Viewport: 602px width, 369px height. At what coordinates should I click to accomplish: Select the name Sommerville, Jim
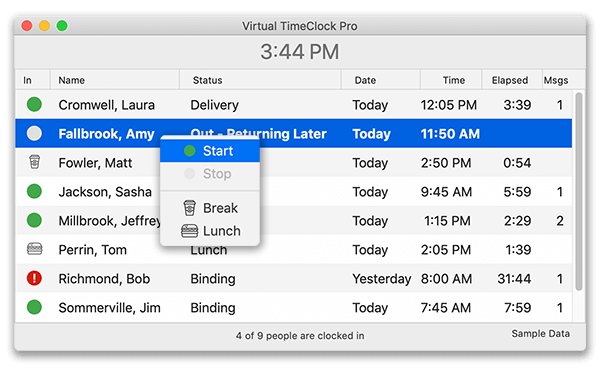coord(109,308)
